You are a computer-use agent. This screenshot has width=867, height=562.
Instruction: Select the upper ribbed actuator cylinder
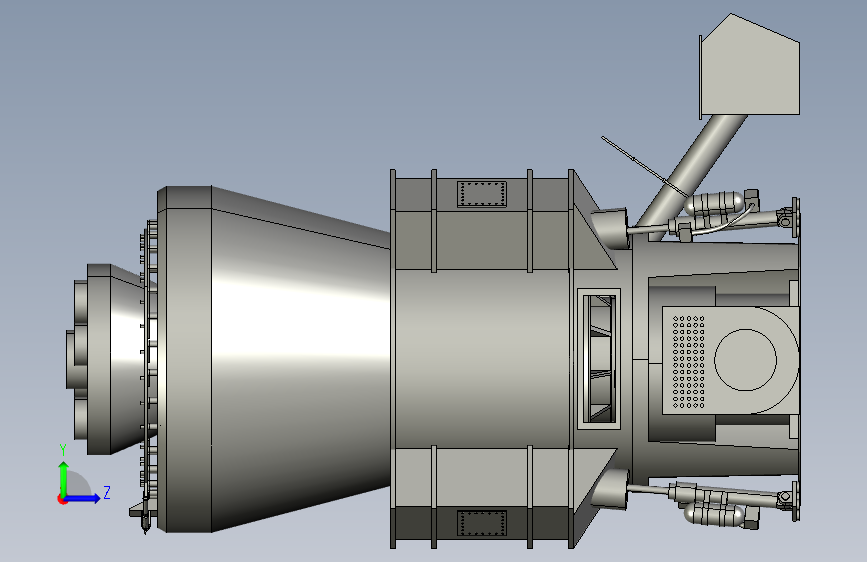coord(714,203)
